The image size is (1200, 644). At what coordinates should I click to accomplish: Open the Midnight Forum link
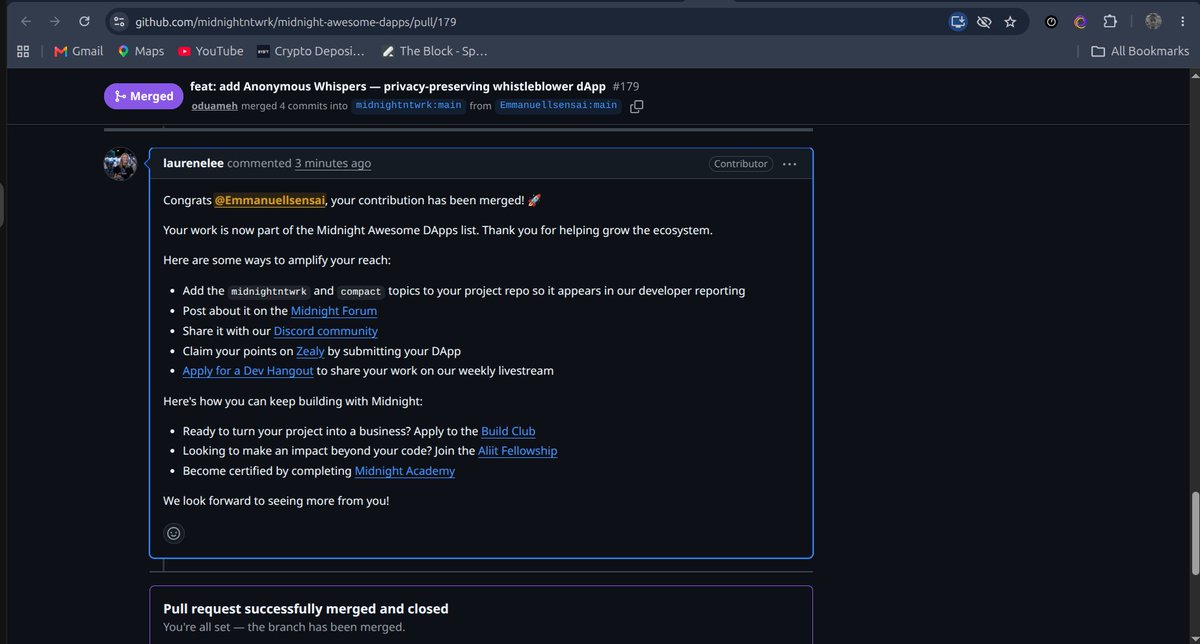pyautogui.click(x=334, y=311)
